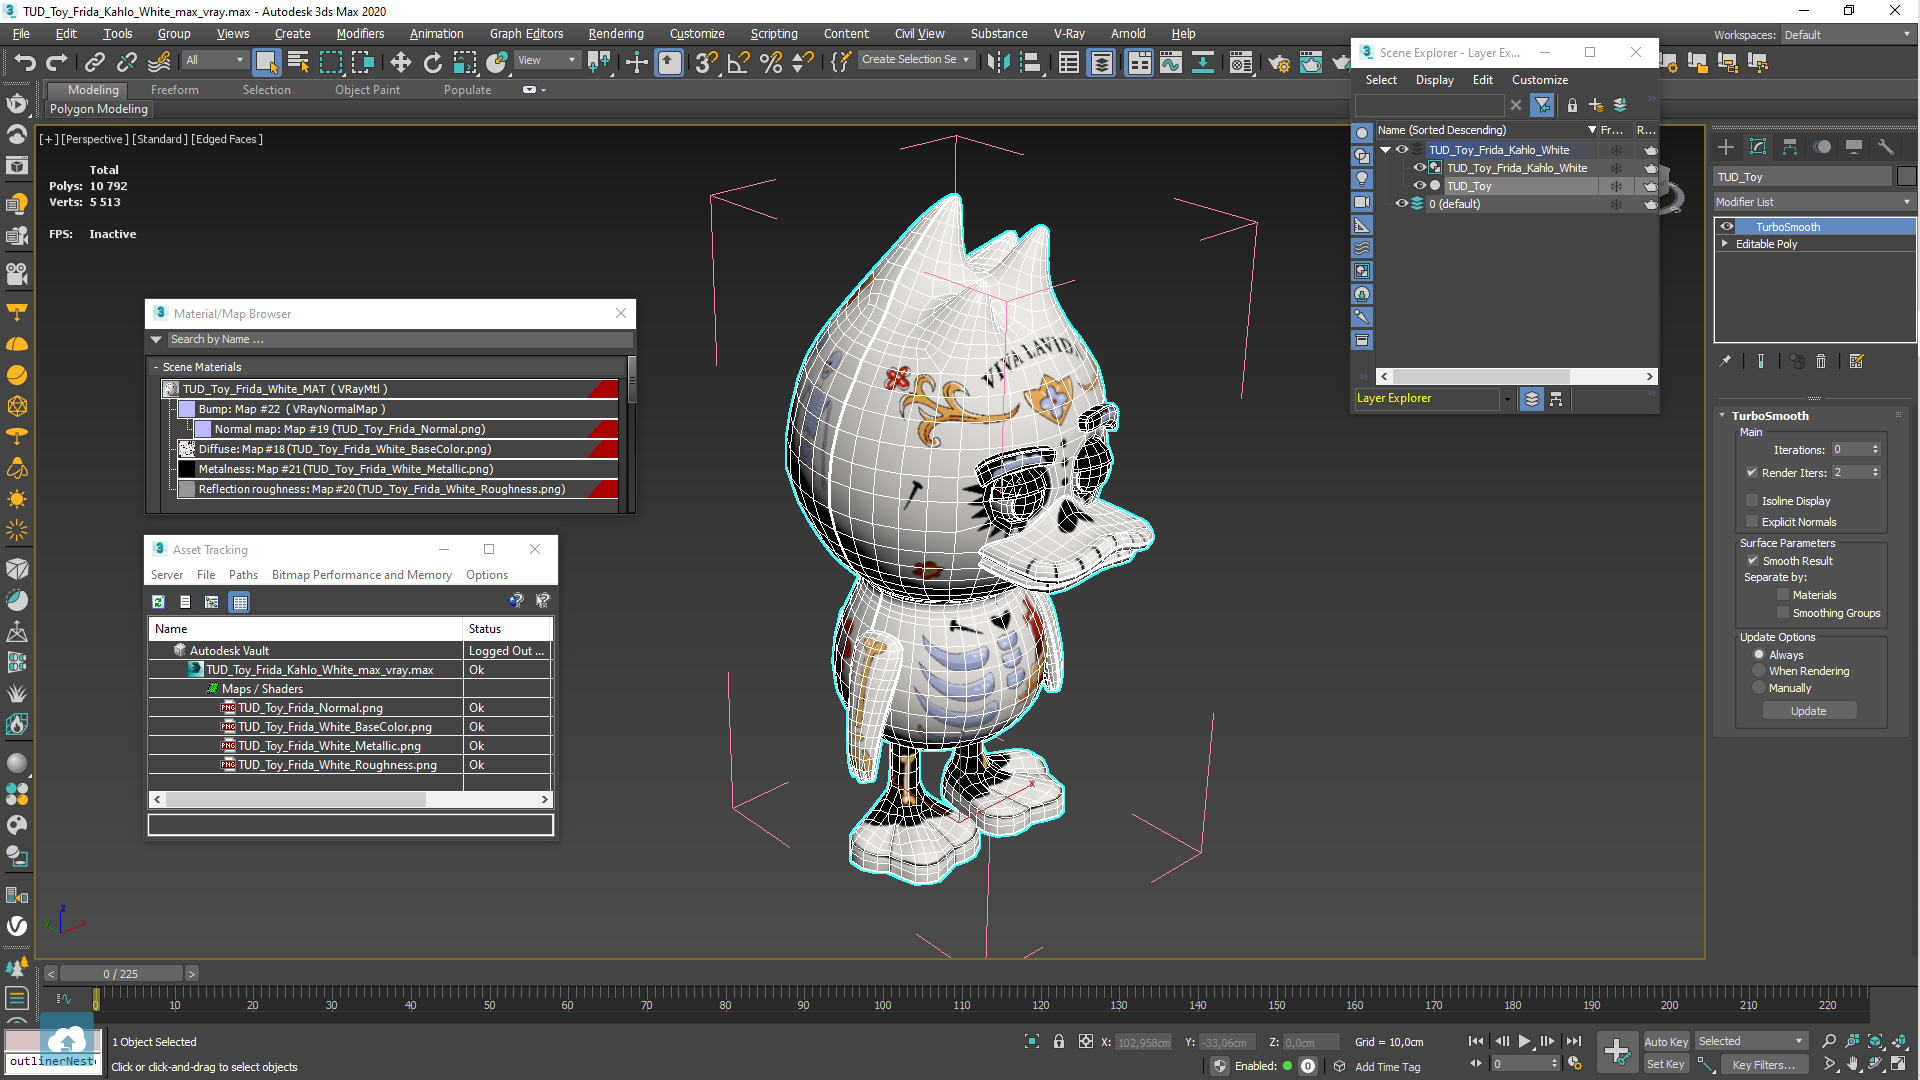This screenshot has height=1080, width=1920.
Task: Toggle the Percent Snap icon
Action: point(770,62)
